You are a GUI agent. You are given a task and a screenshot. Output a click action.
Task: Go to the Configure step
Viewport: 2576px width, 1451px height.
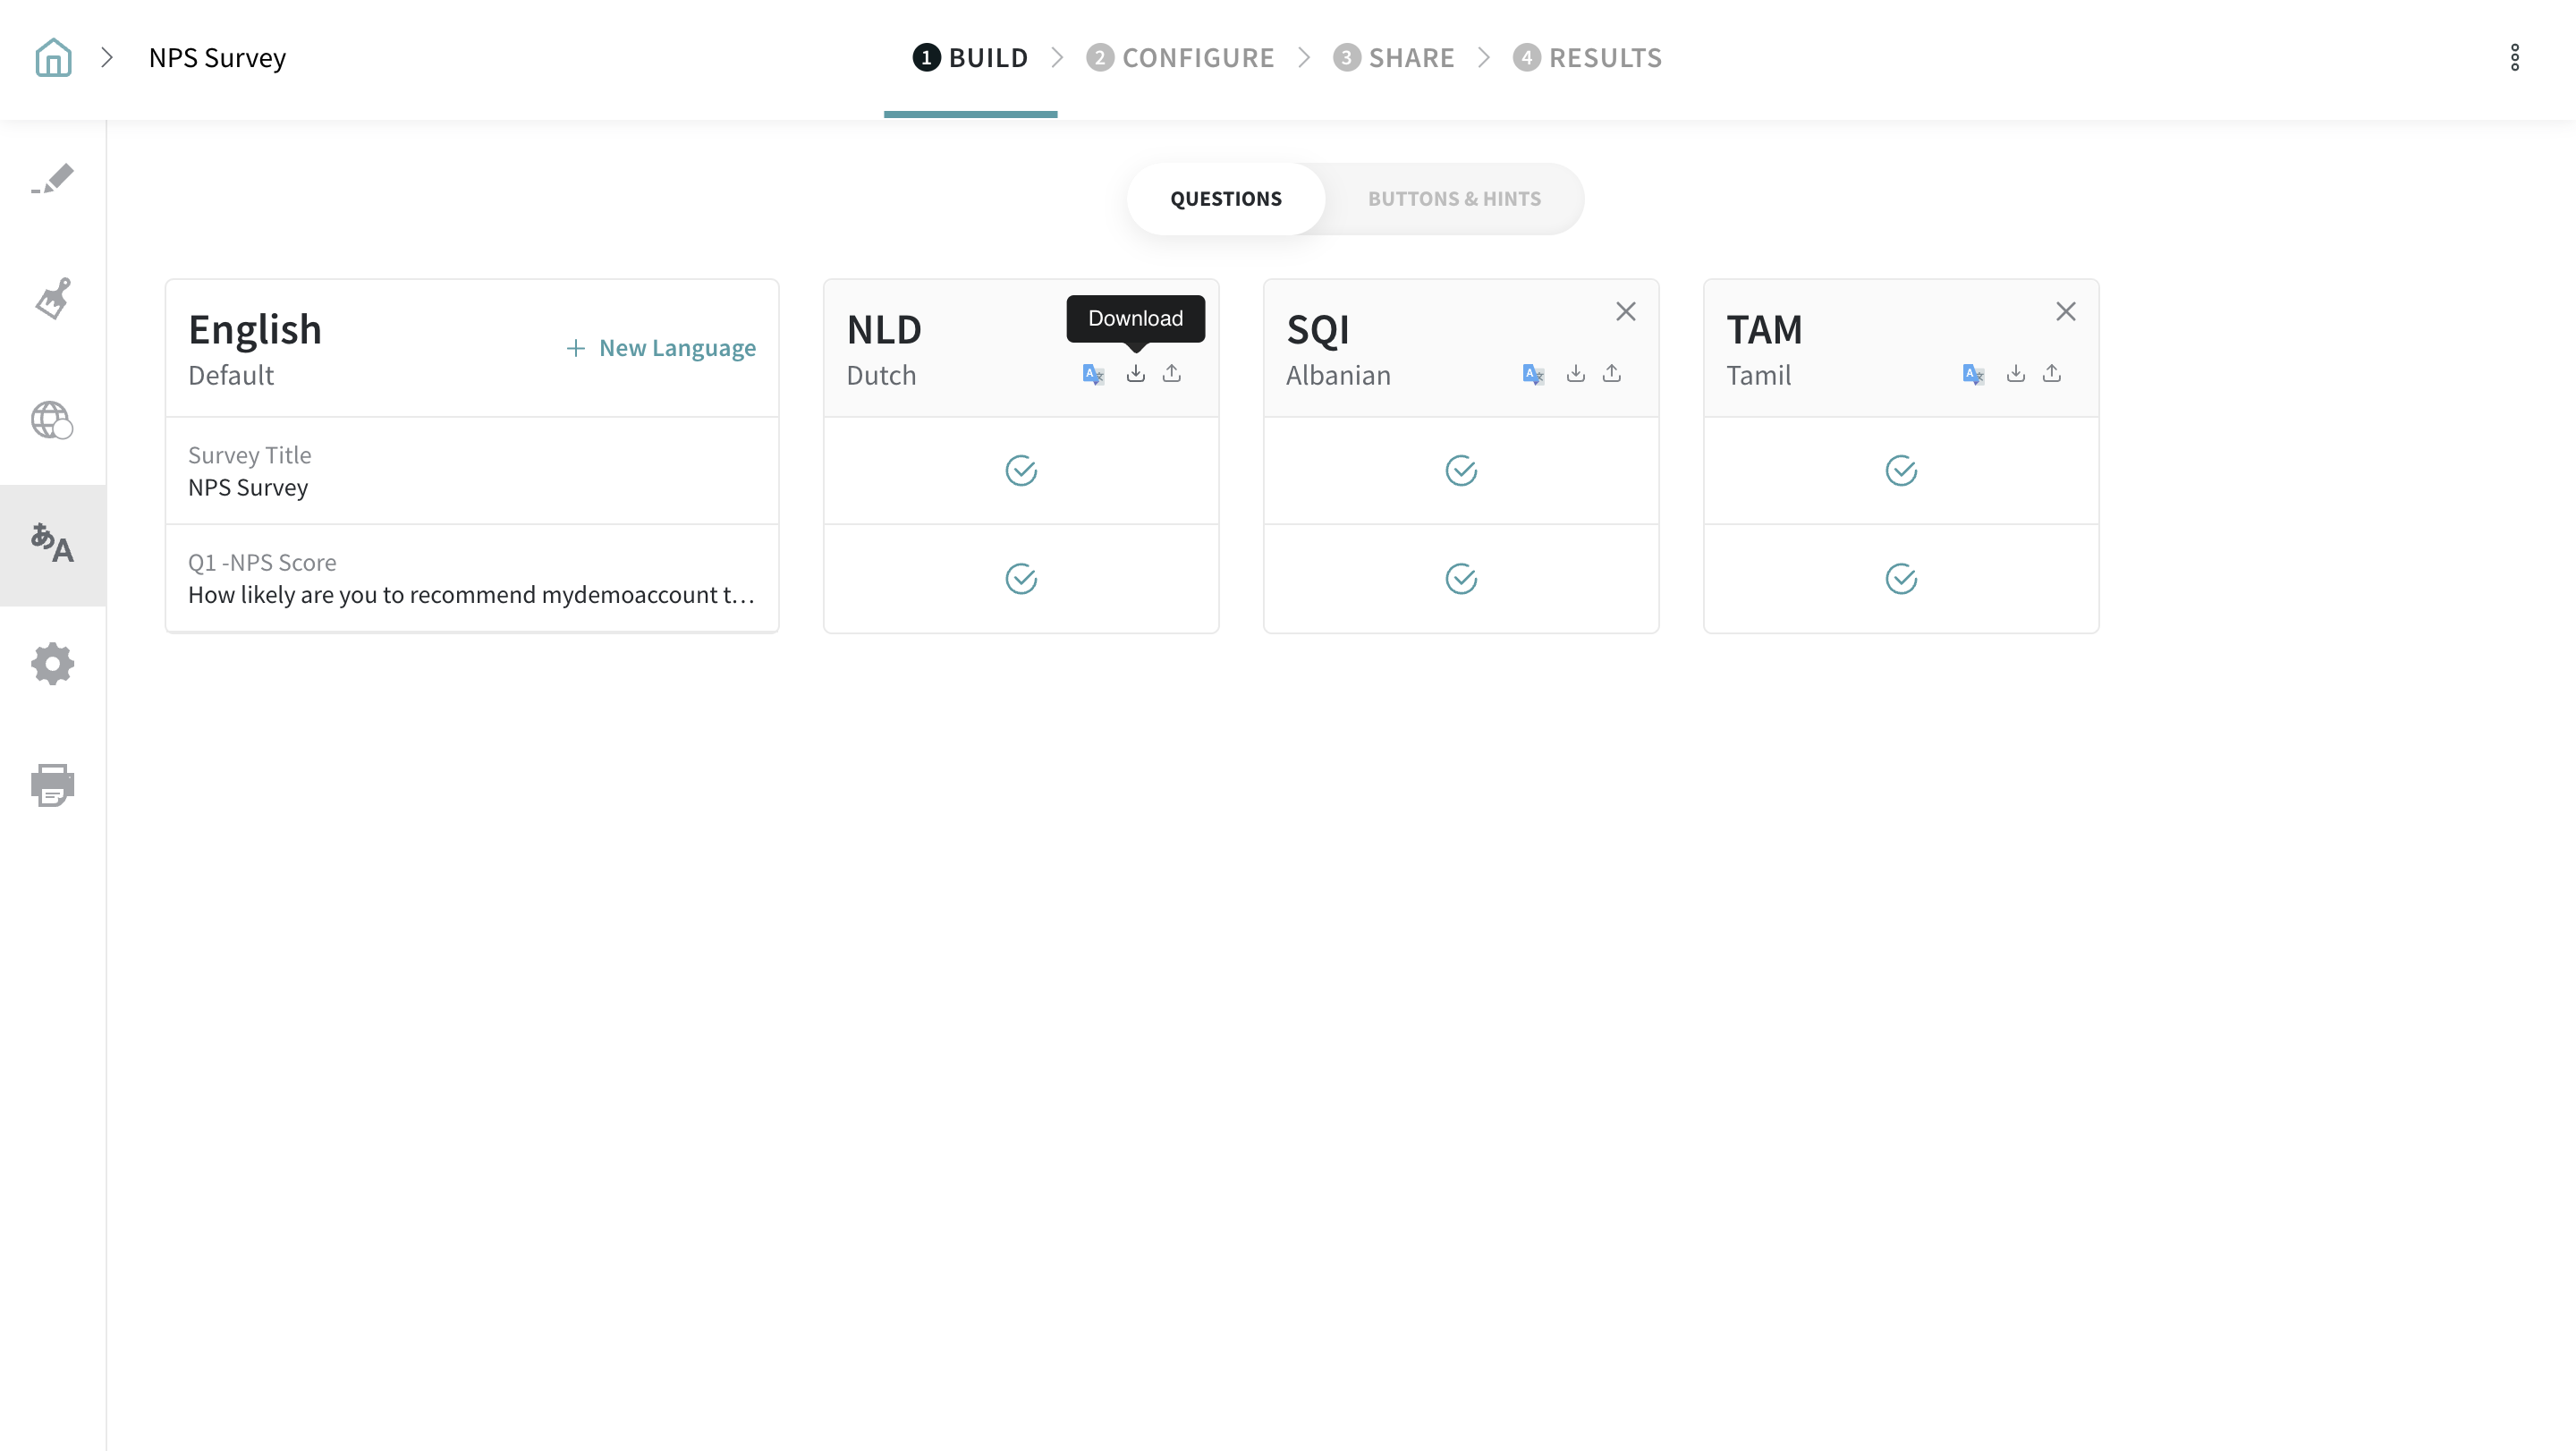tap(1180, 58)
